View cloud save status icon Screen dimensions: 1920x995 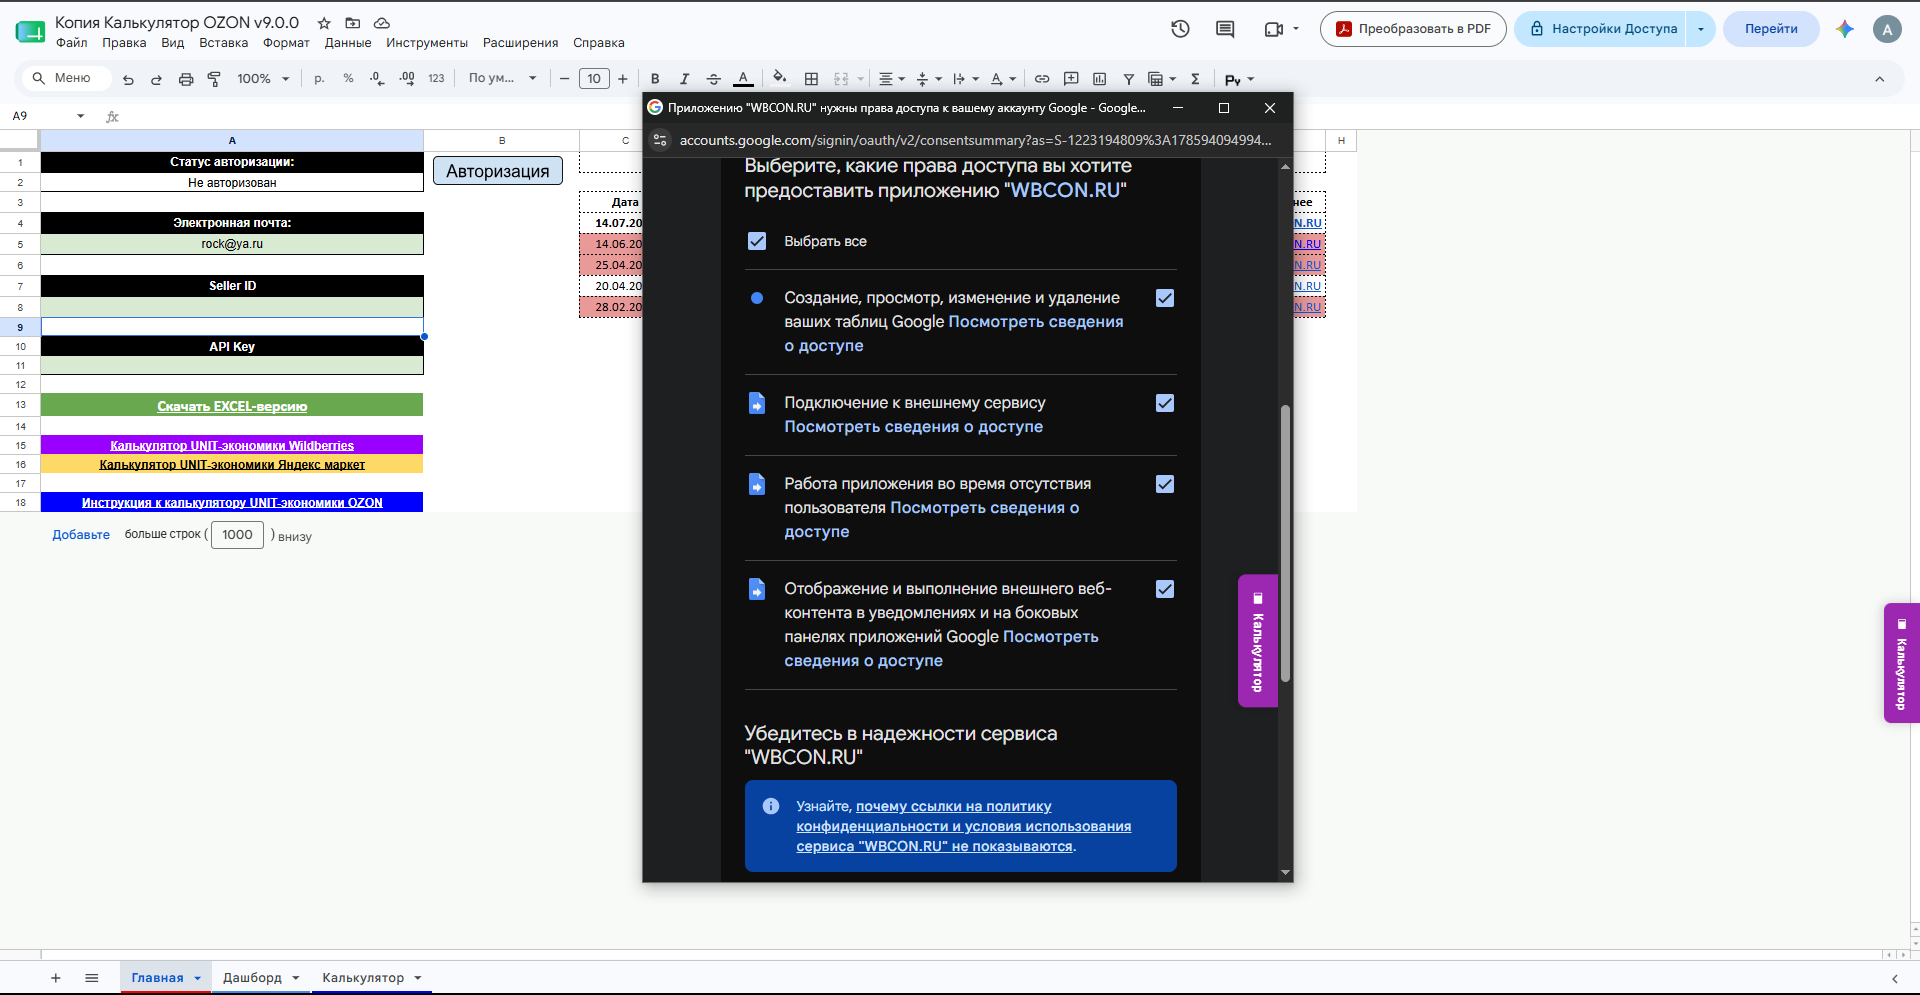point(381,23)
